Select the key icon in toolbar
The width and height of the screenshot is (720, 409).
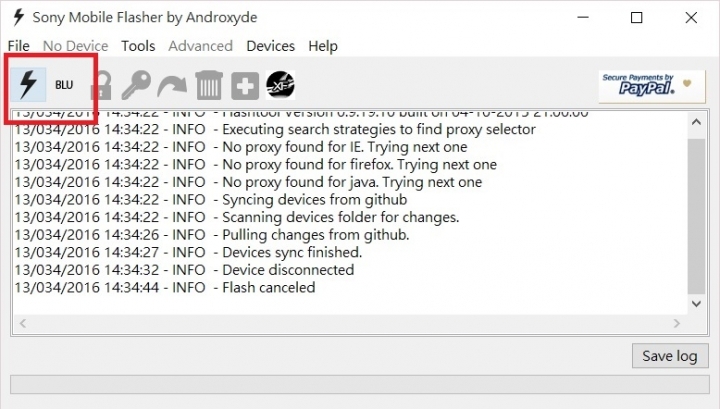point(136,85)
